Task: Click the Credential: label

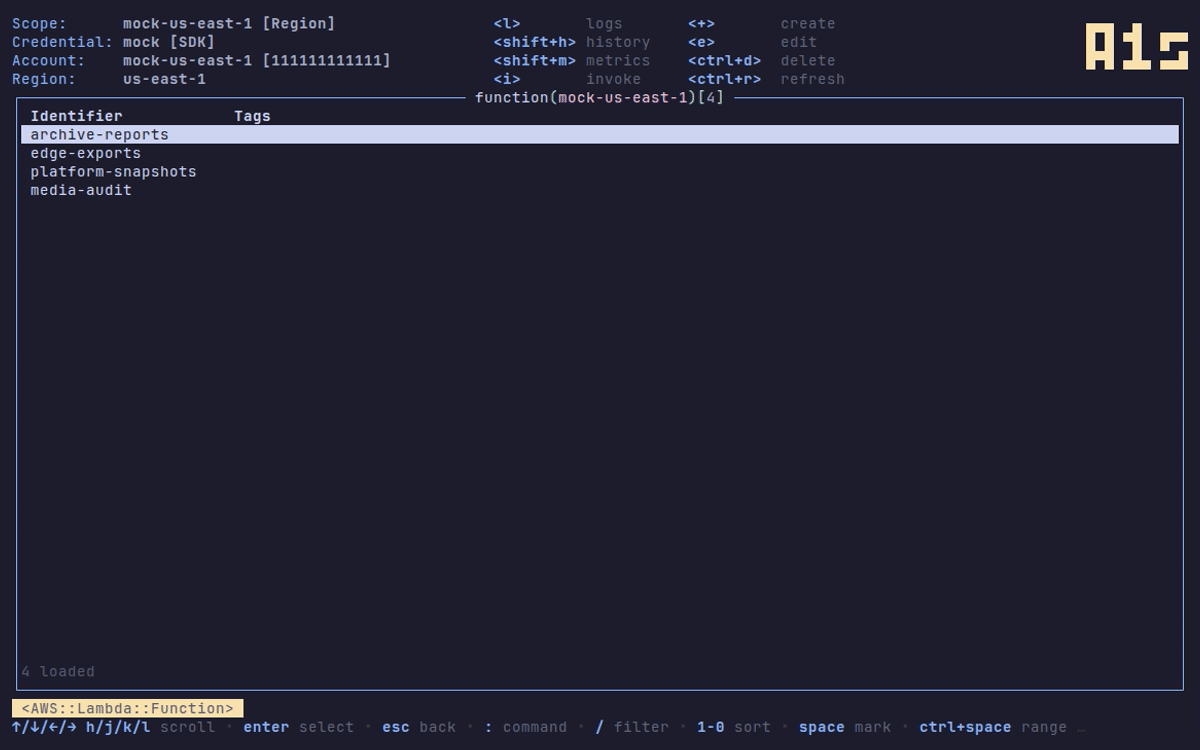Action: click(x=63, y=42)
